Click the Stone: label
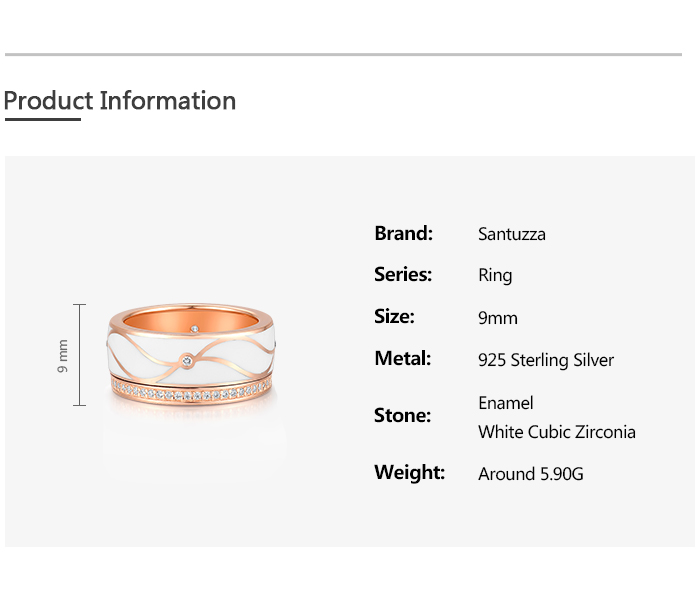Screen dimensions: 700x607 402,416
